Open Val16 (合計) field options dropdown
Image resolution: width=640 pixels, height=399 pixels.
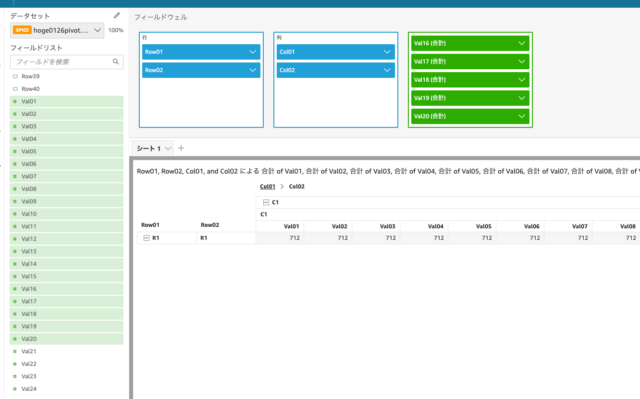click(522, 43)
